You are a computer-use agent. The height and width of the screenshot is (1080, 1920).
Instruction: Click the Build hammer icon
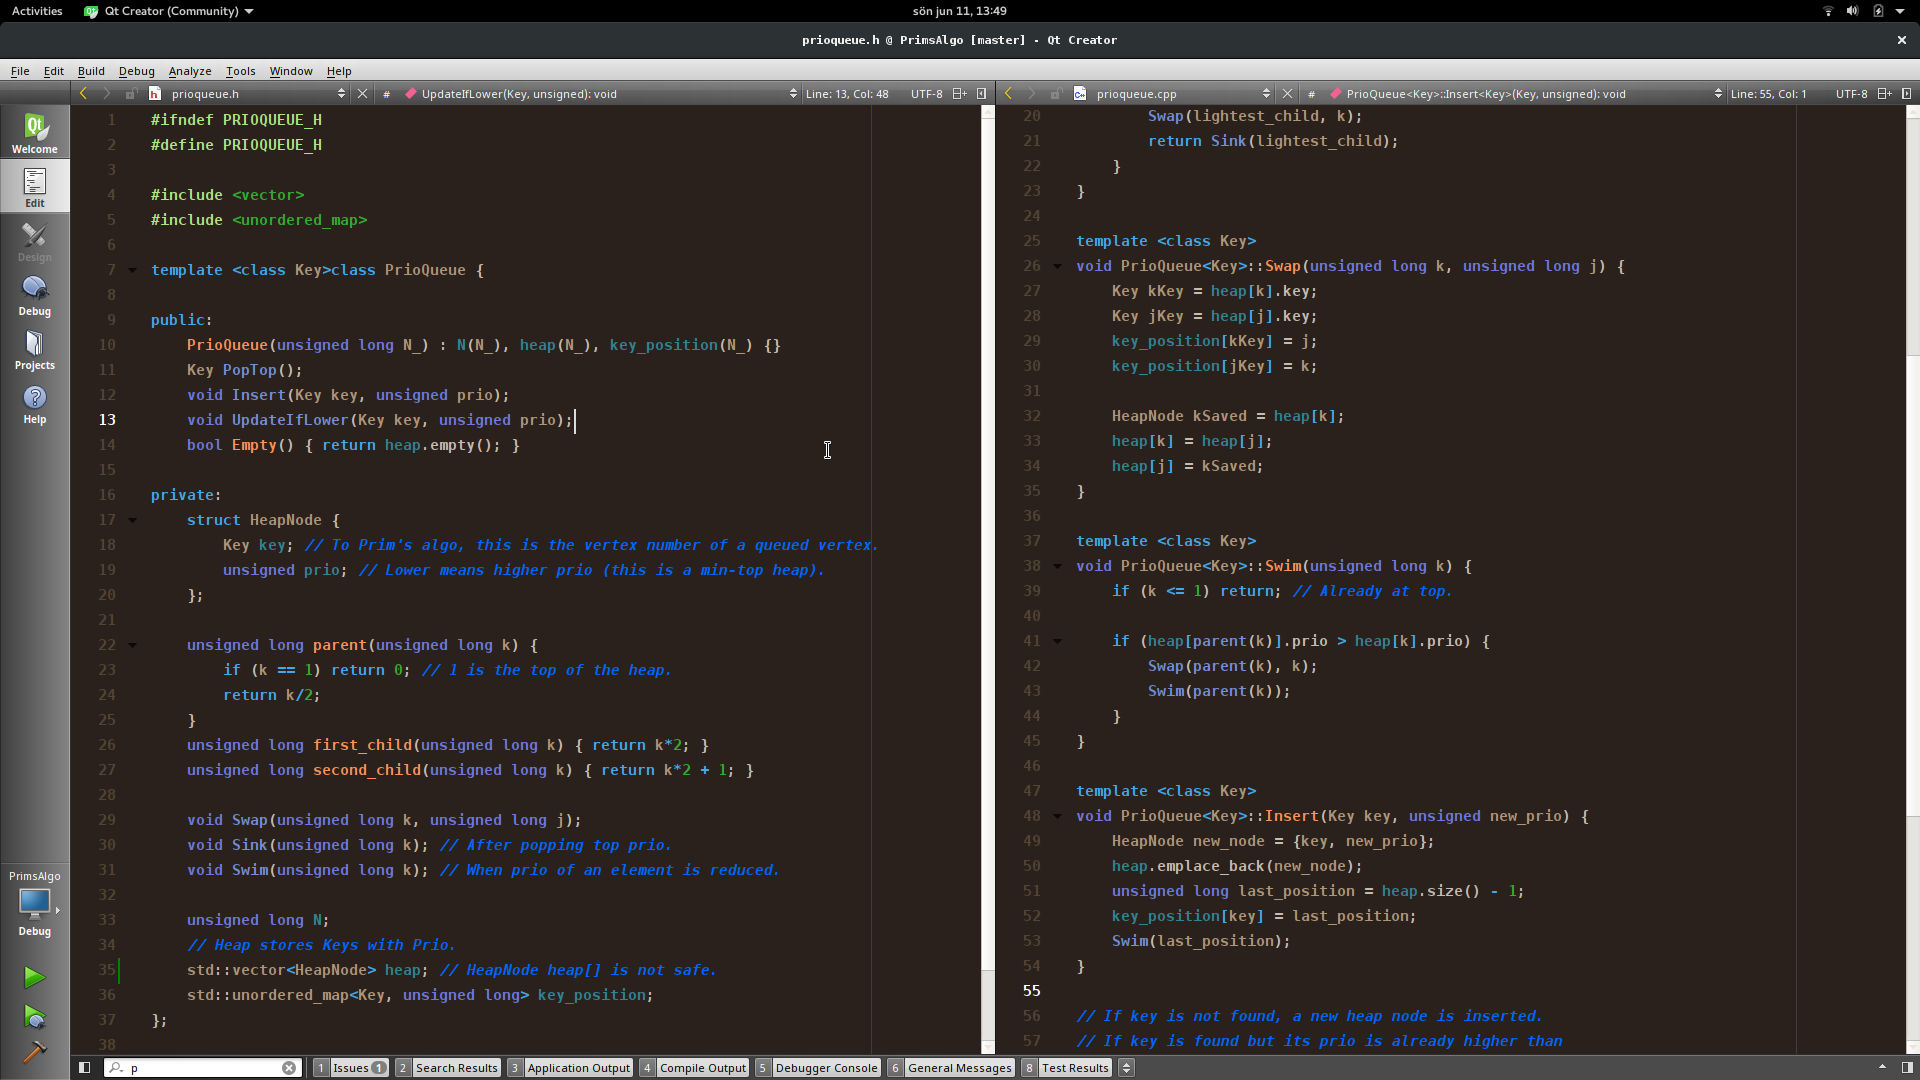pos(34,1052)
